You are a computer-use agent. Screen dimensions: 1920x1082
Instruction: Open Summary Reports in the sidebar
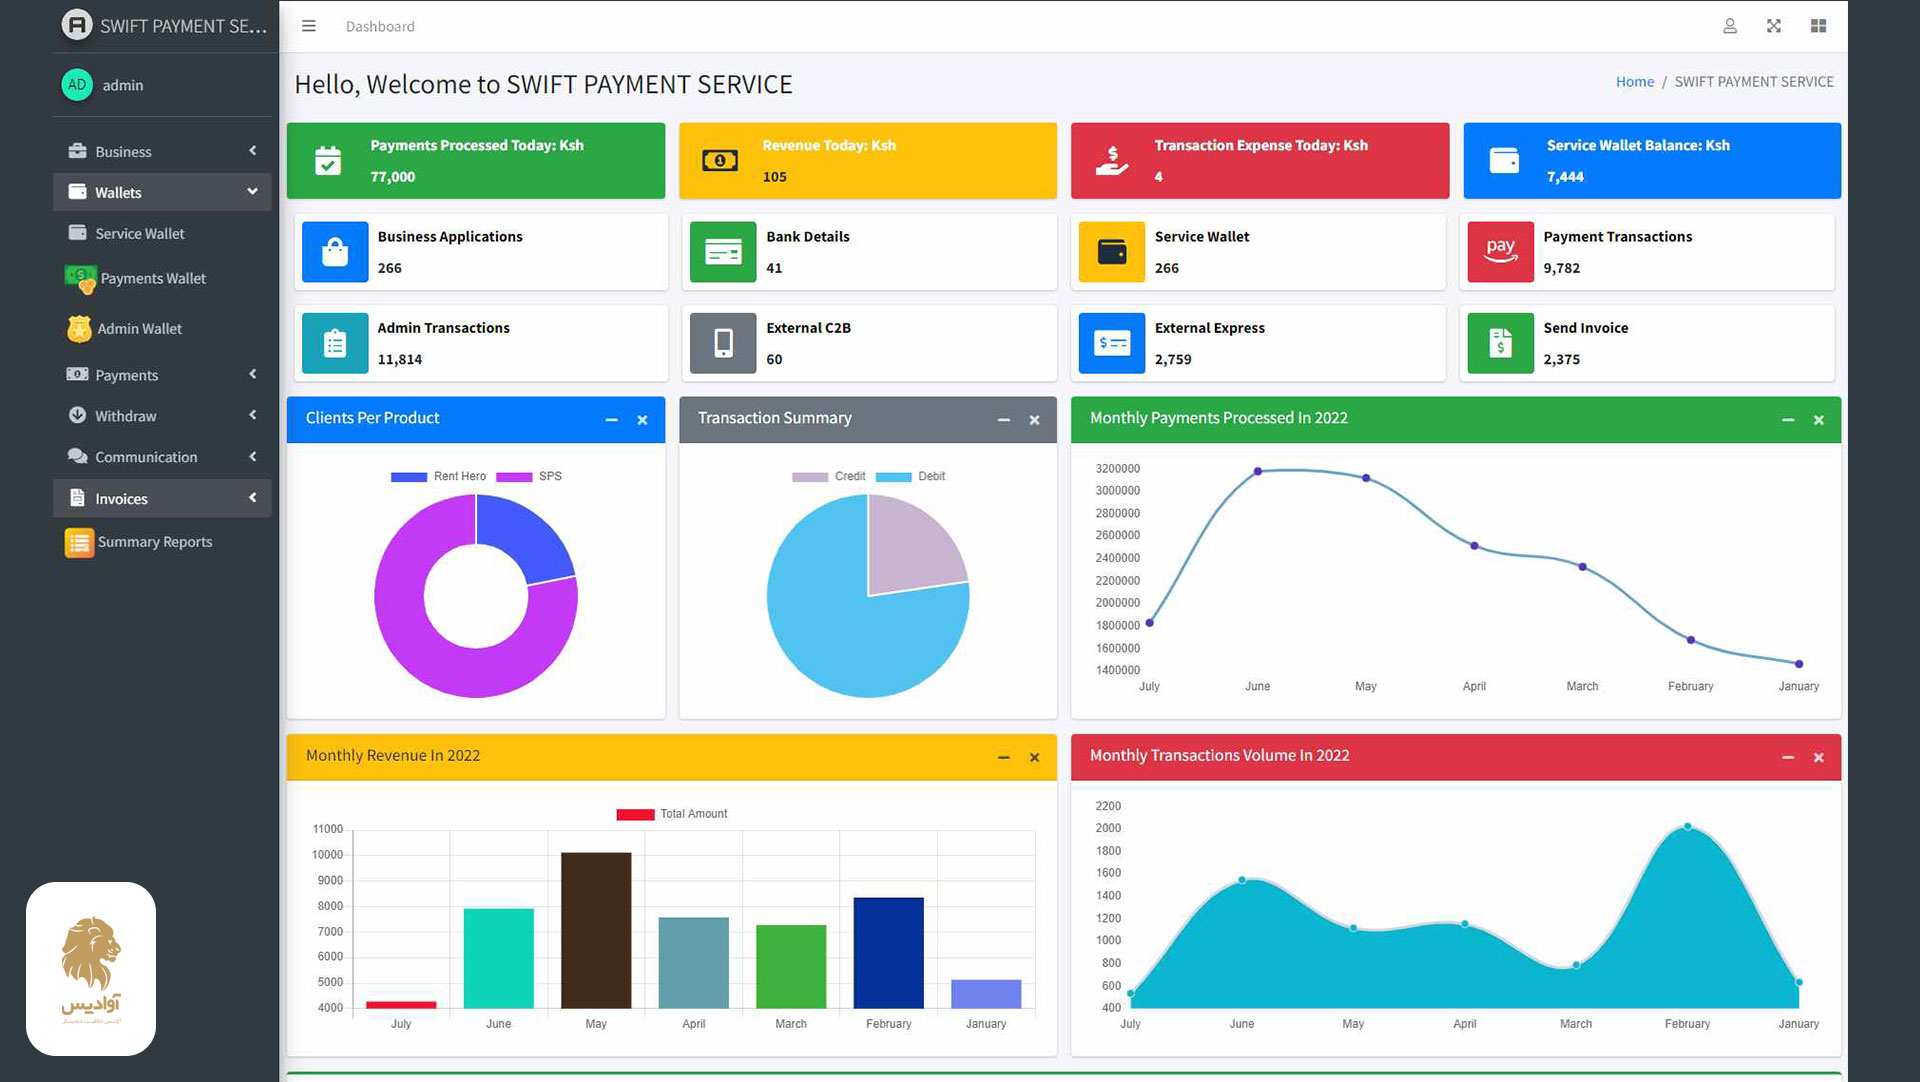162,542
